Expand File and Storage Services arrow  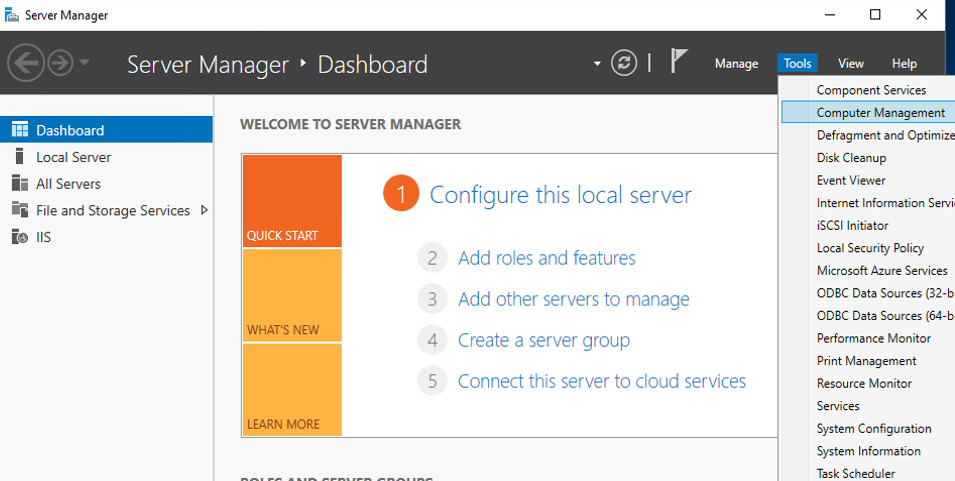[204, 210]
